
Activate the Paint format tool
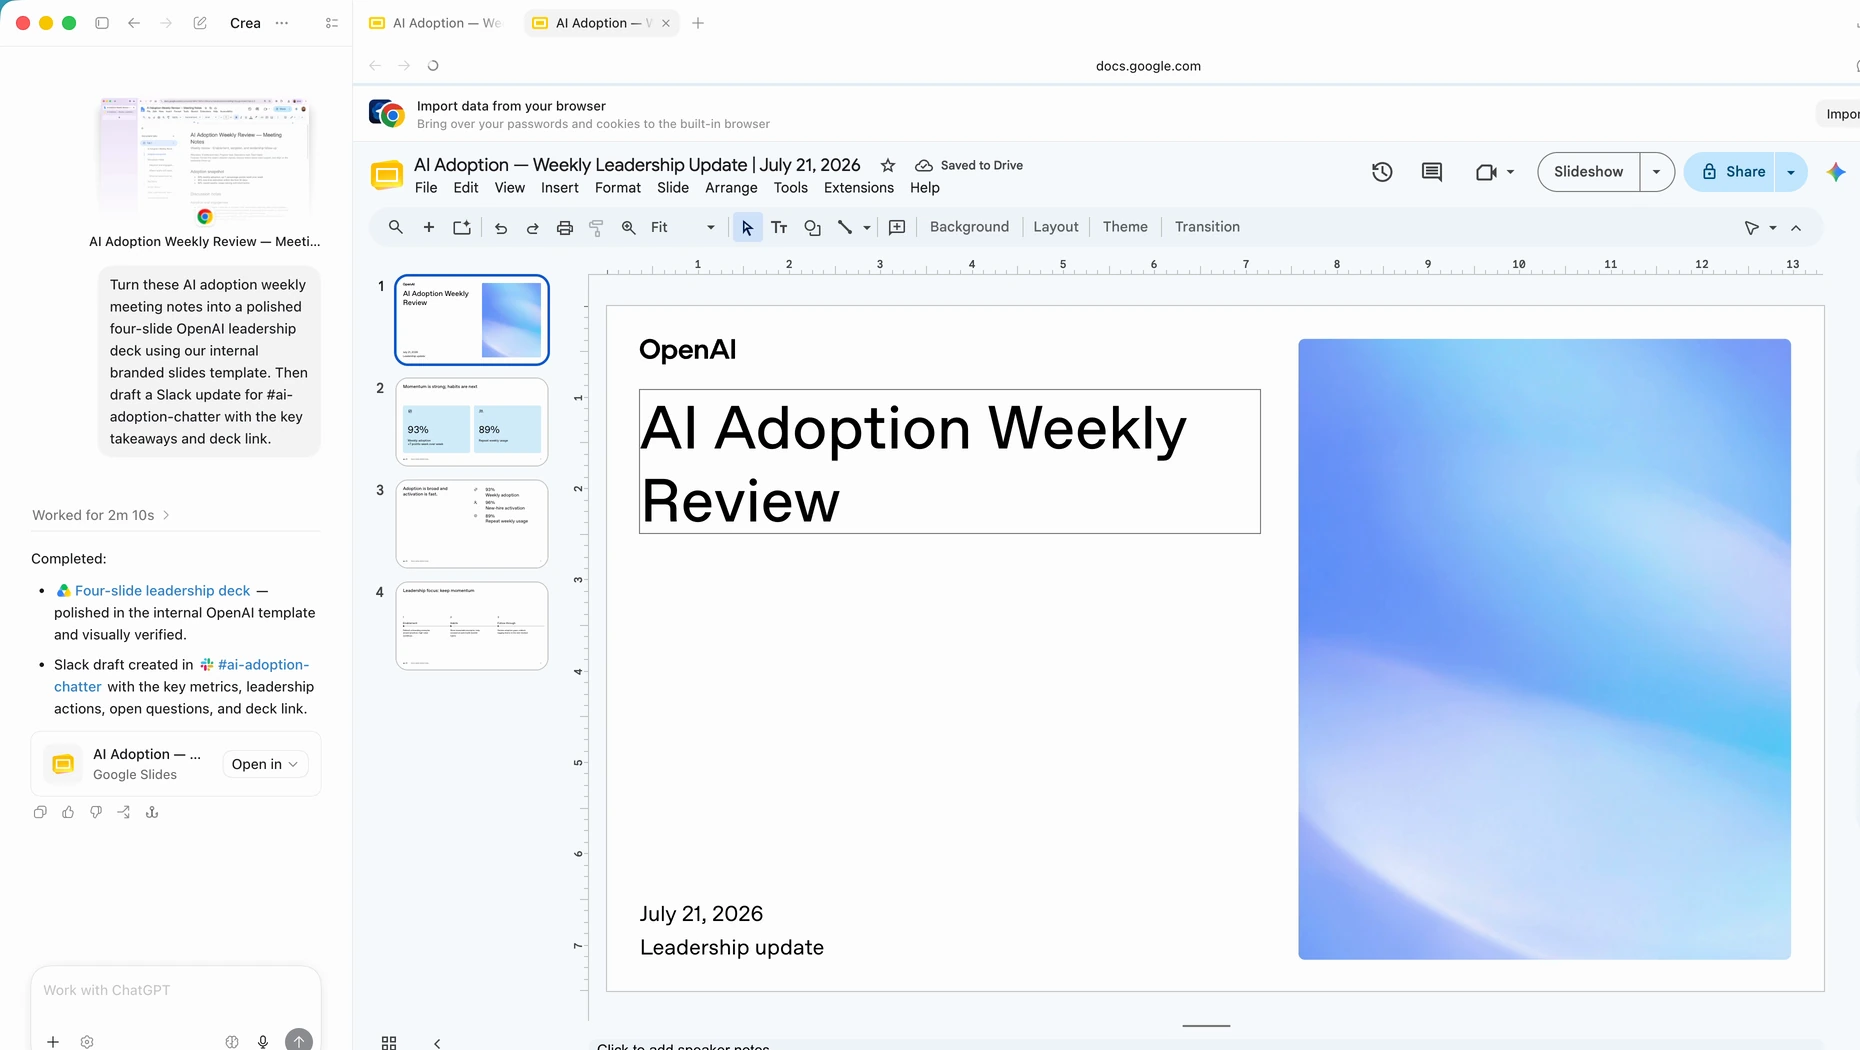coord(596,227)
